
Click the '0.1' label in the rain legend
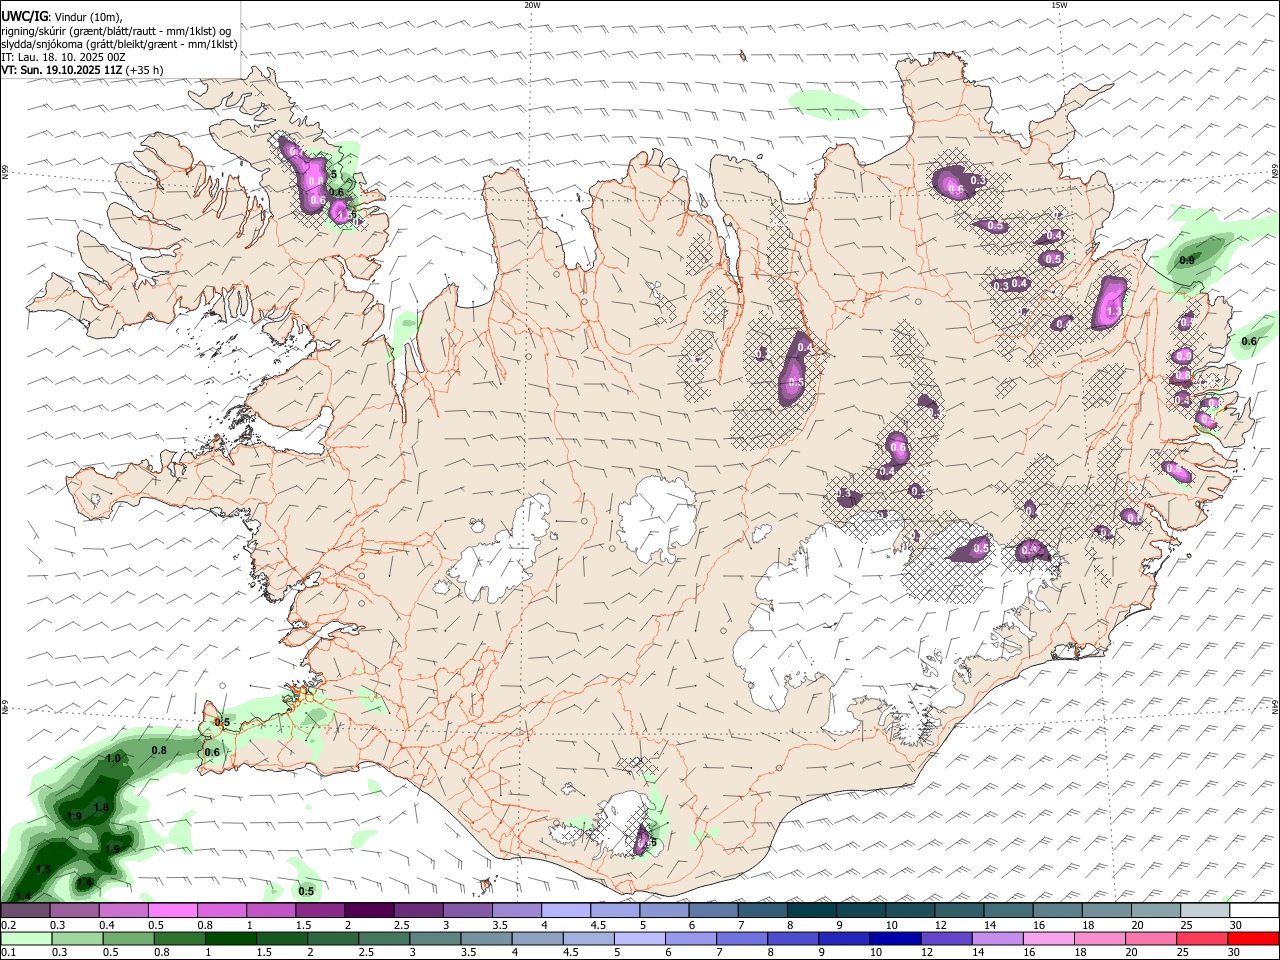9,953
